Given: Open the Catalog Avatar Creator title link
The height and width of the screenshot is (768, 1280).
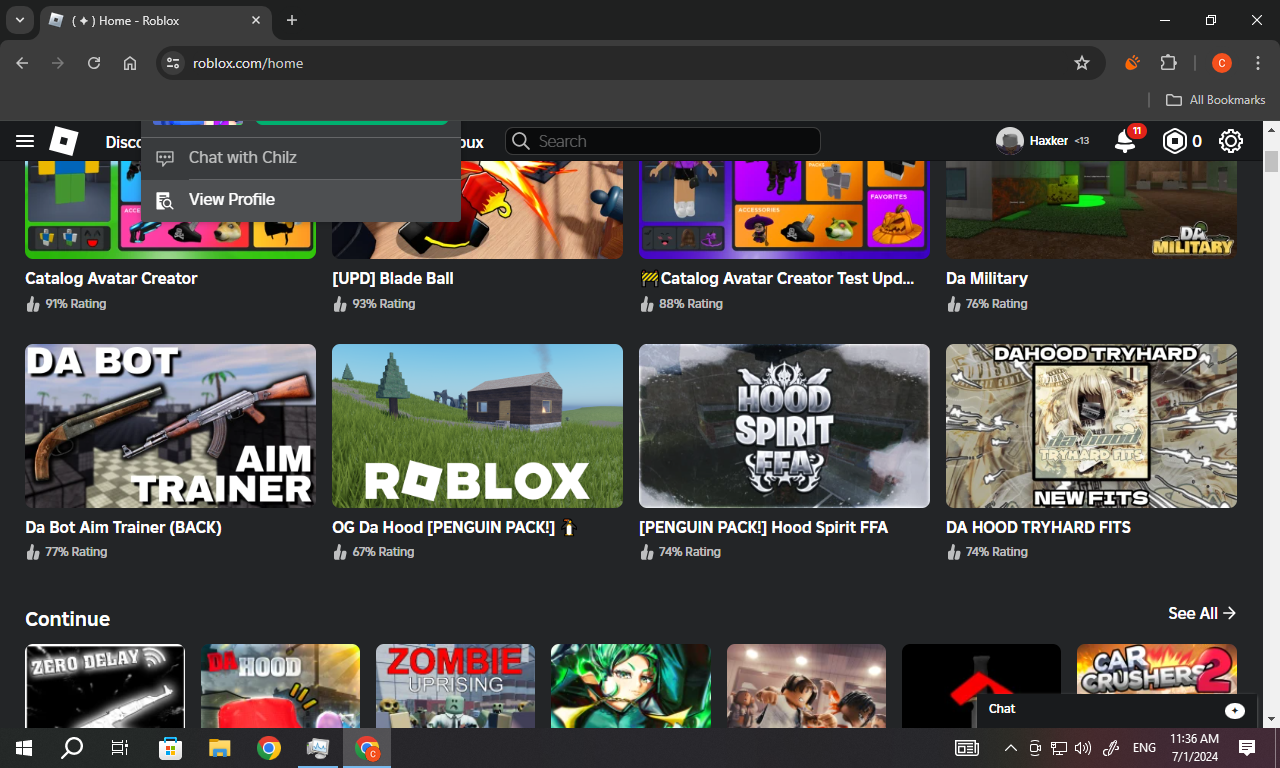Looking at the screenshot, I should pyautogui.click(x=111, y=278).
